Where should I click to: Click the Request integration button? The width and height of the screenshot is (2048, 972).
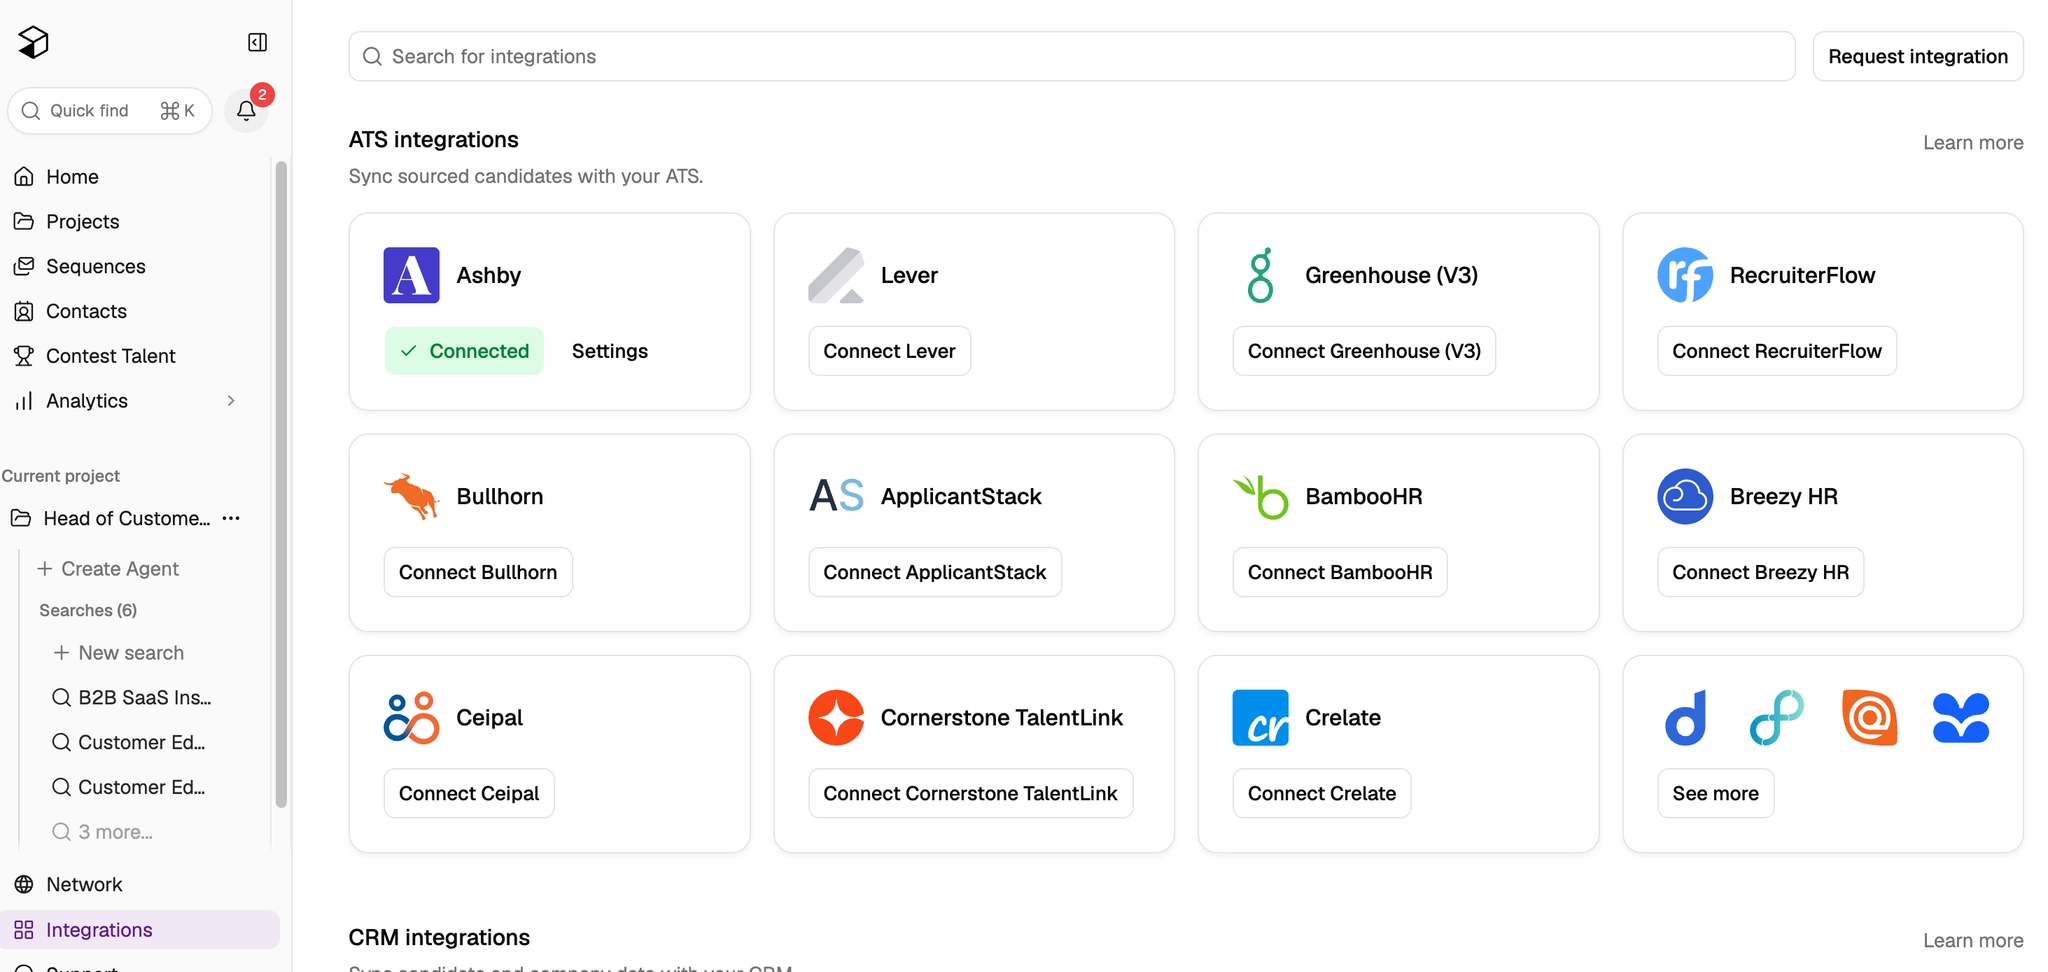(1917, 56)
